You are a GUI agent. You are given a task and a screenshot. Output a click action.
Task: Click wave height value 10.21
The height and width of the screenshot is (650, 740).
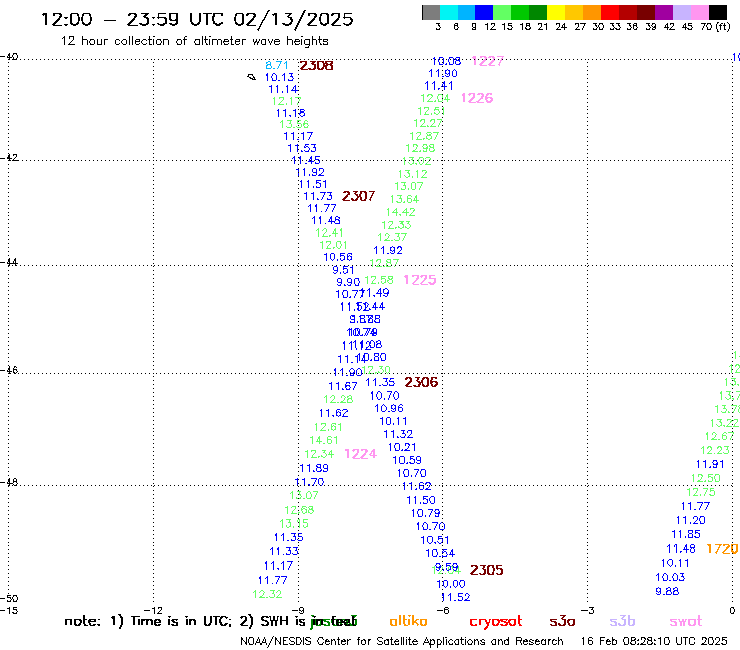(402, 447)
